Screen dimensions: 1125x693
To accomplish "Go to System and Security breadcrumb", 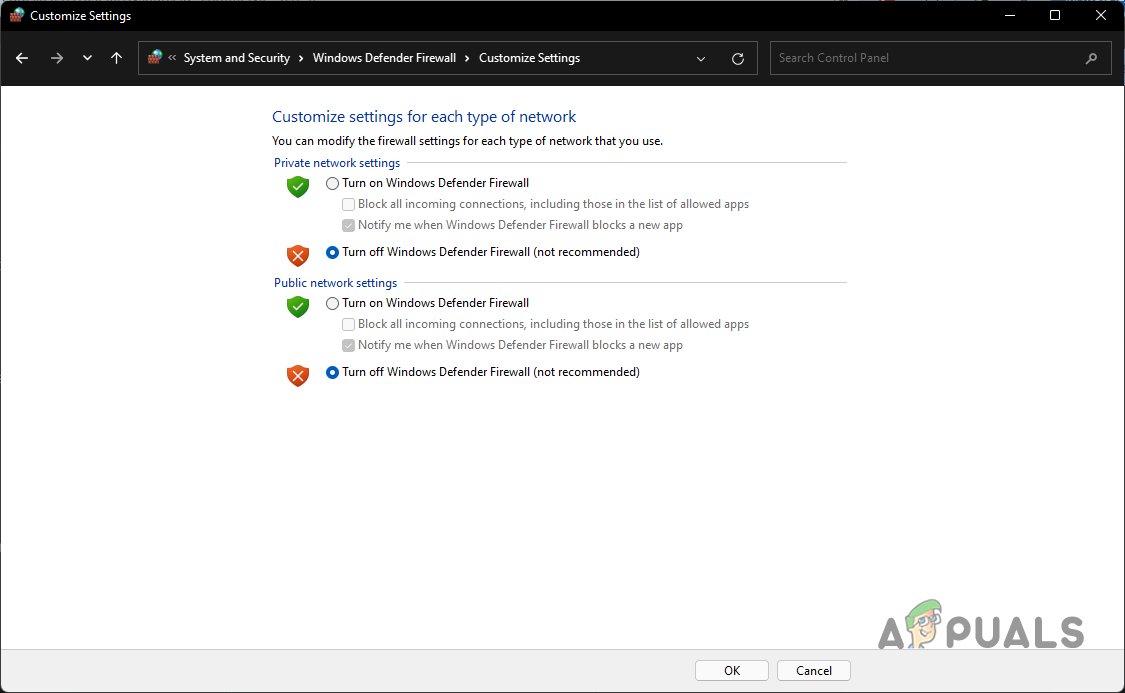I will pos(236,58).
